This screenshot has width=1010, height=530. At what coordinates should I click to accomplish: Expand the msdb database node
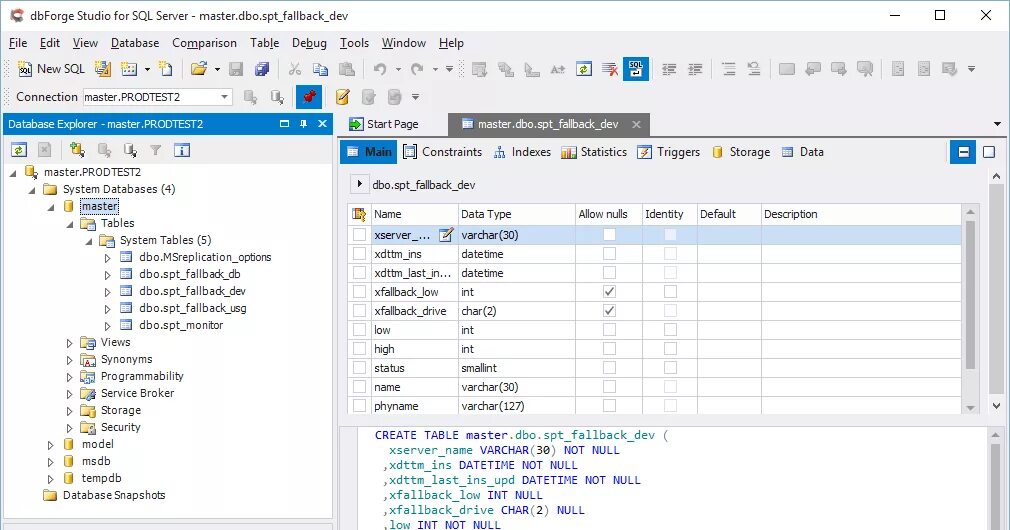[x=50, y=462]
